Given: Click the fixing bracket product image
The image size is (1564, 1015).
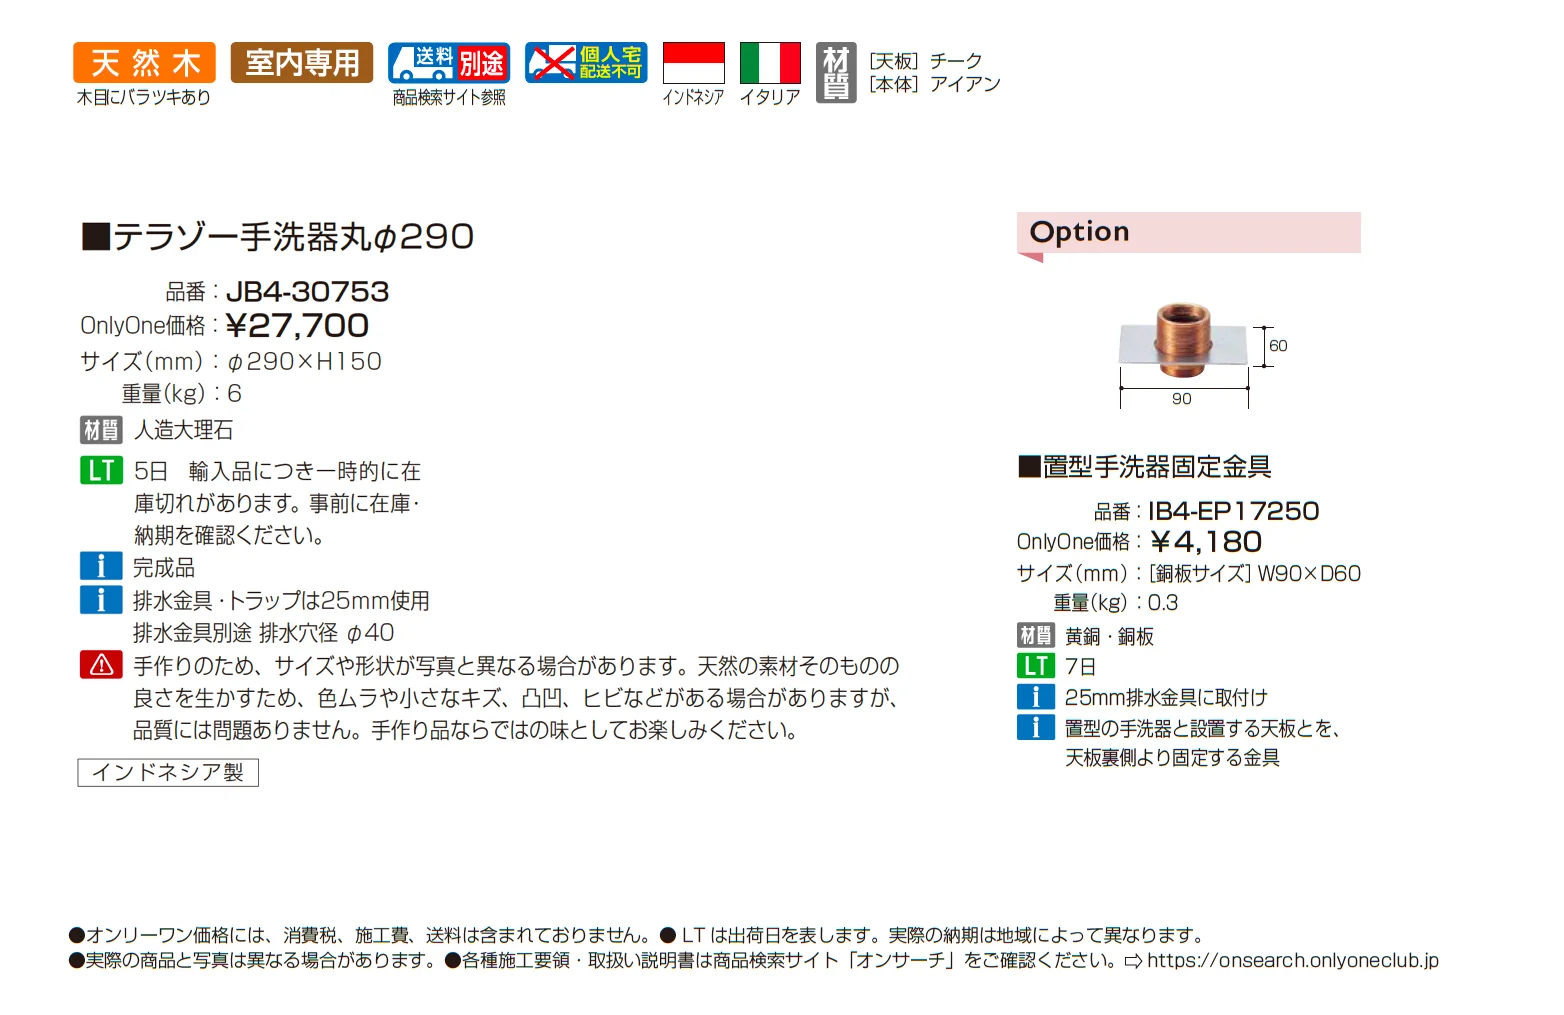Looking at the screenshot, I should 1185,342.
